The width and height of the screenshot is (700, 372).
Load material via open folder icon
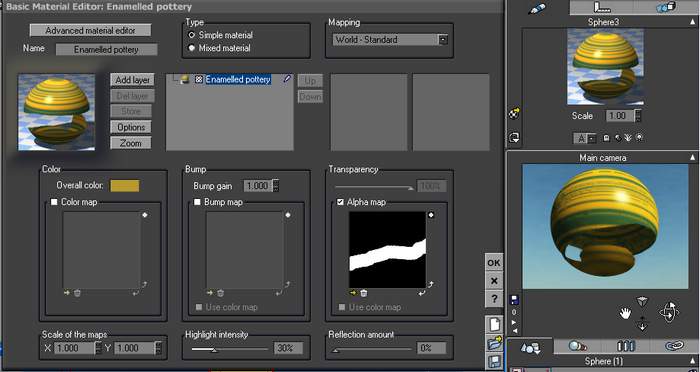click(494, 343)
